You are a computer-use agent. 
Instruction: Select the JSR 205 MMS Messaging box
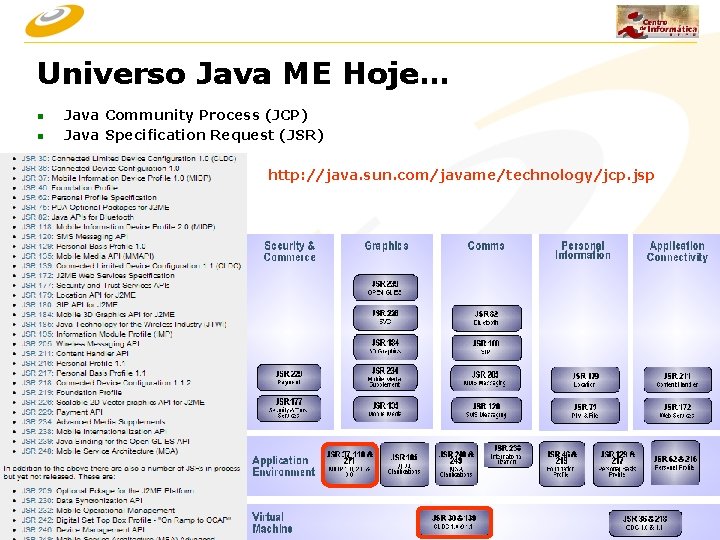point(486,378)
